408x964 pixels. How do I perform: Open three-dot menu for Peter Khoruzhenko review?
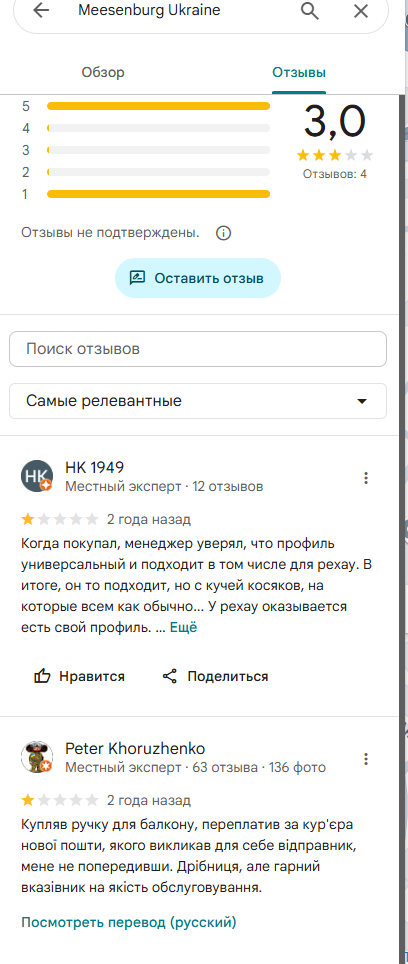coord(366,759)
